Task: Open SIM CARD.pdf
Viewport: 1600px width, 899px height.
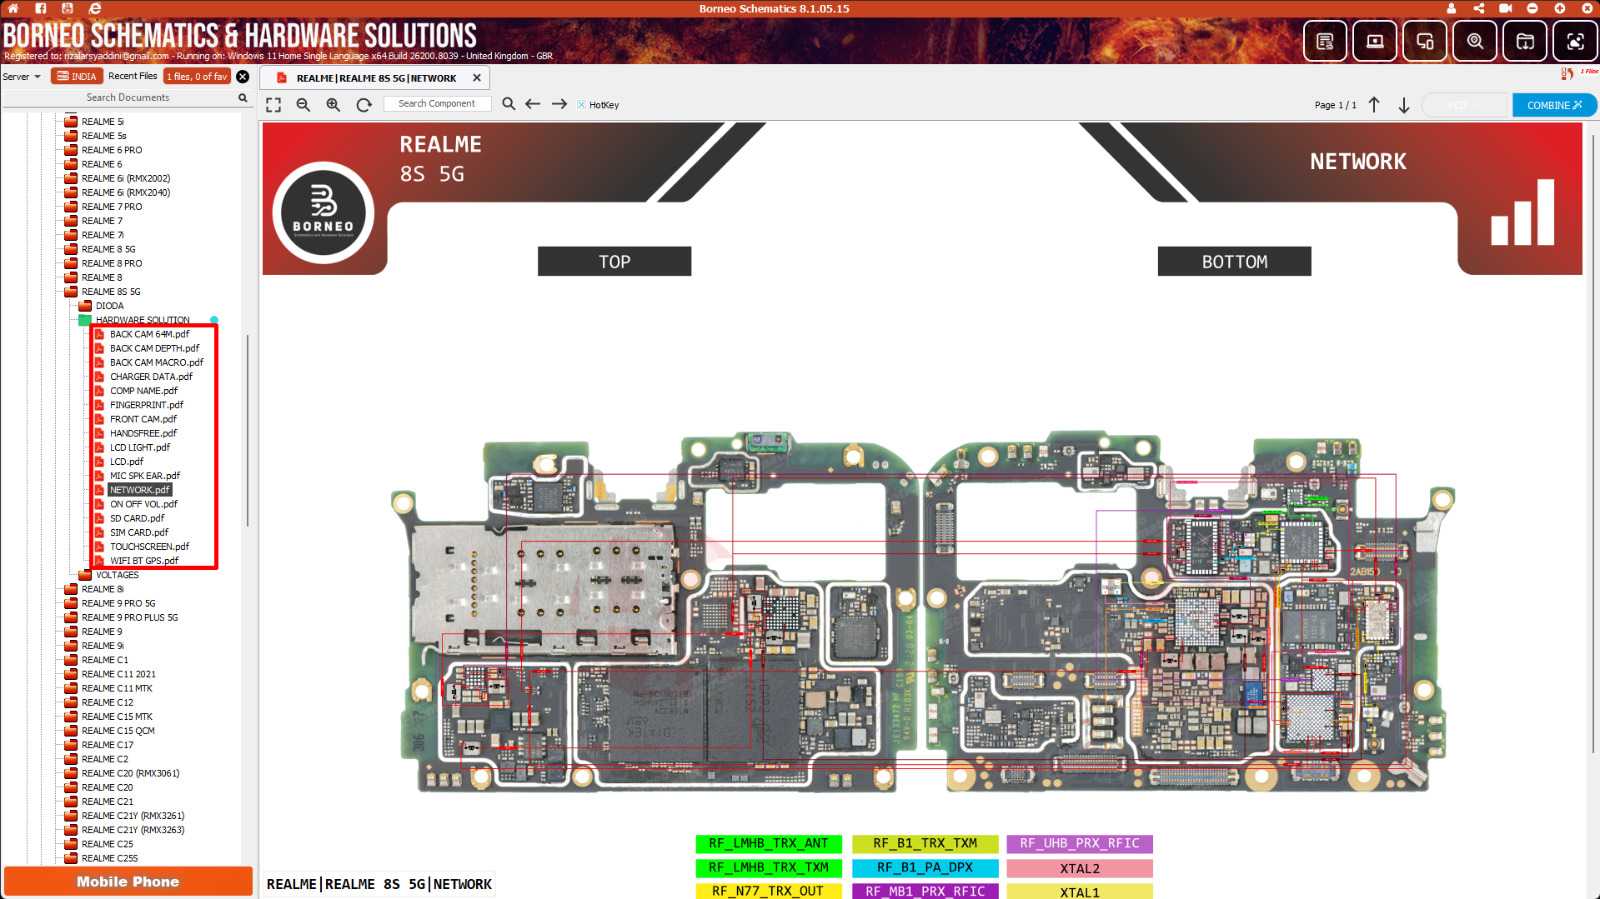Action: coord(139,533)
